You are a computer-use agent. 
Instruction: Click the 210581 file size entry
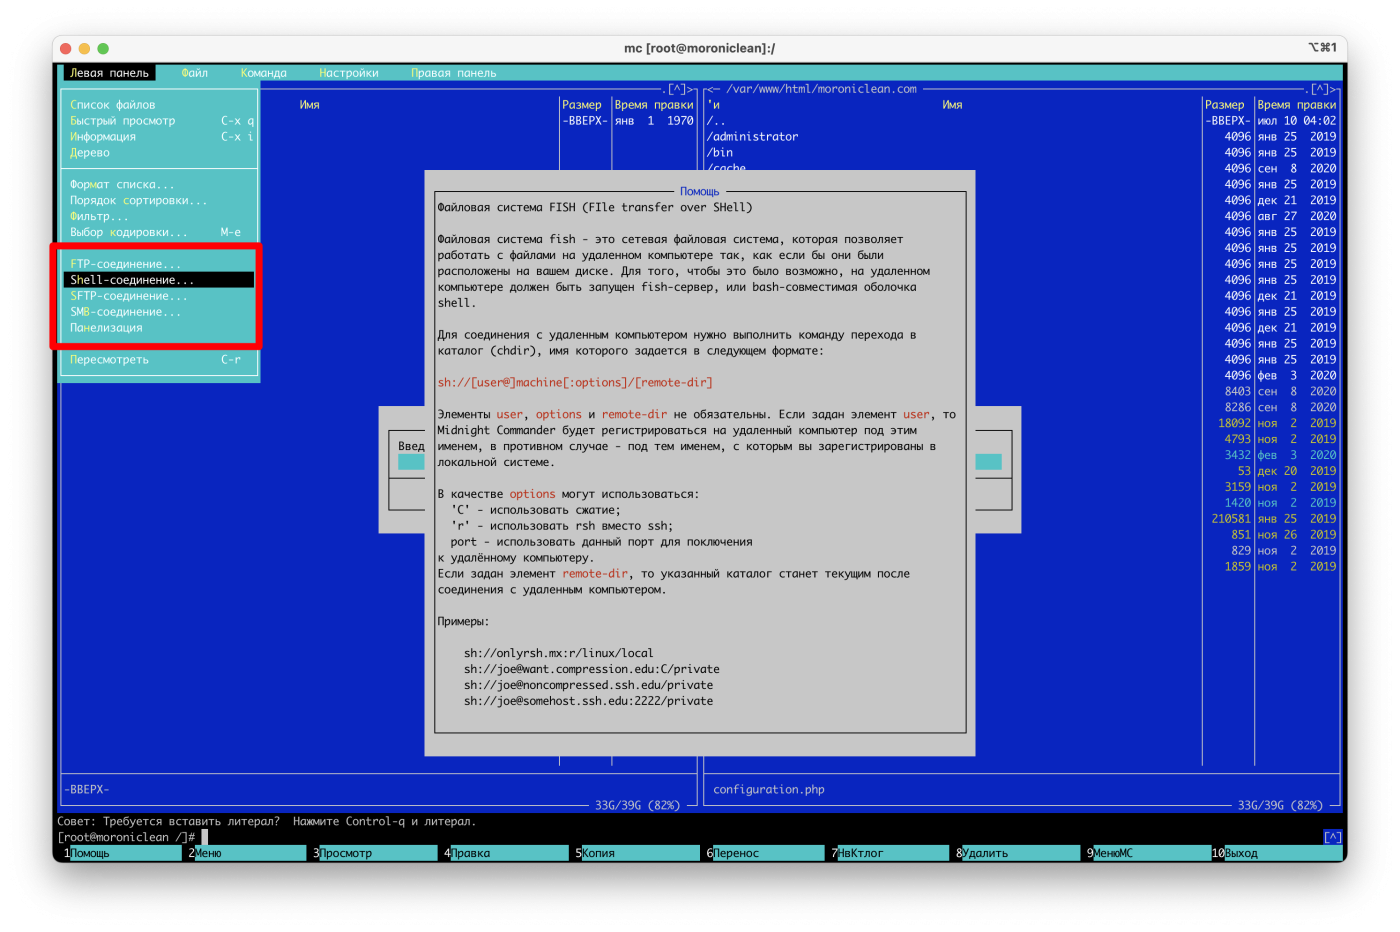(x=1231, y=519)
